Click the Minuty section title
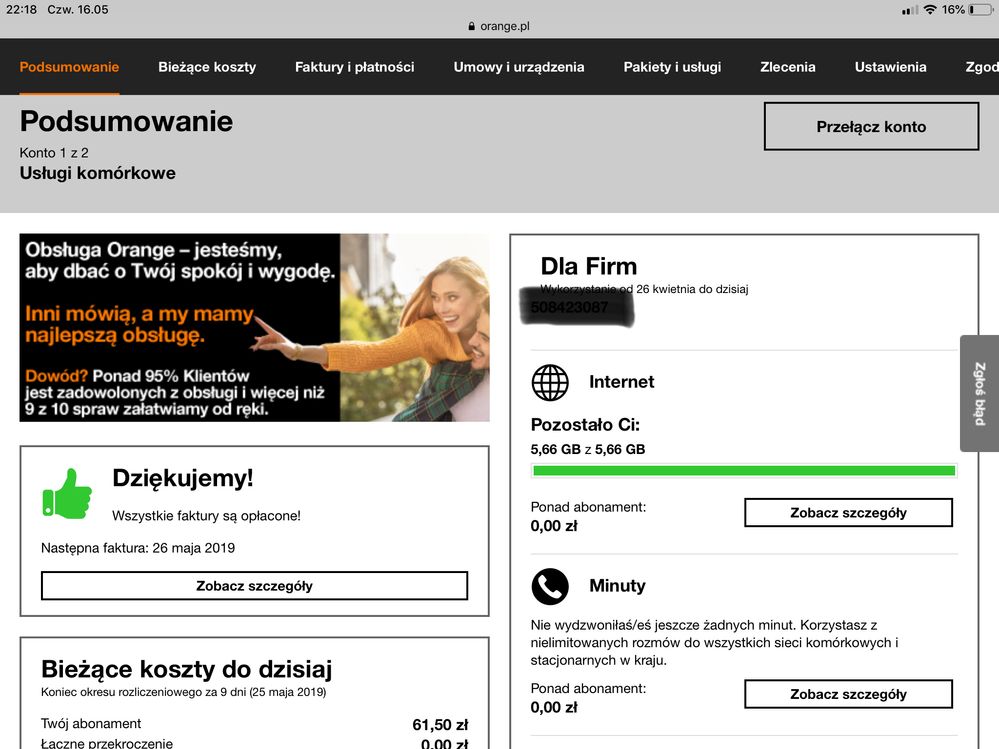 click(617, 586)
